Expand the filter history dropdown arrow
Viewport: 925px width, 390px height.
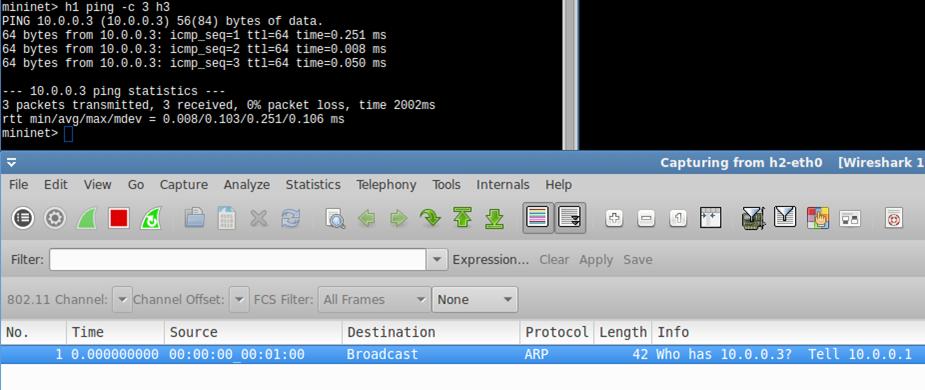point(437,260)
